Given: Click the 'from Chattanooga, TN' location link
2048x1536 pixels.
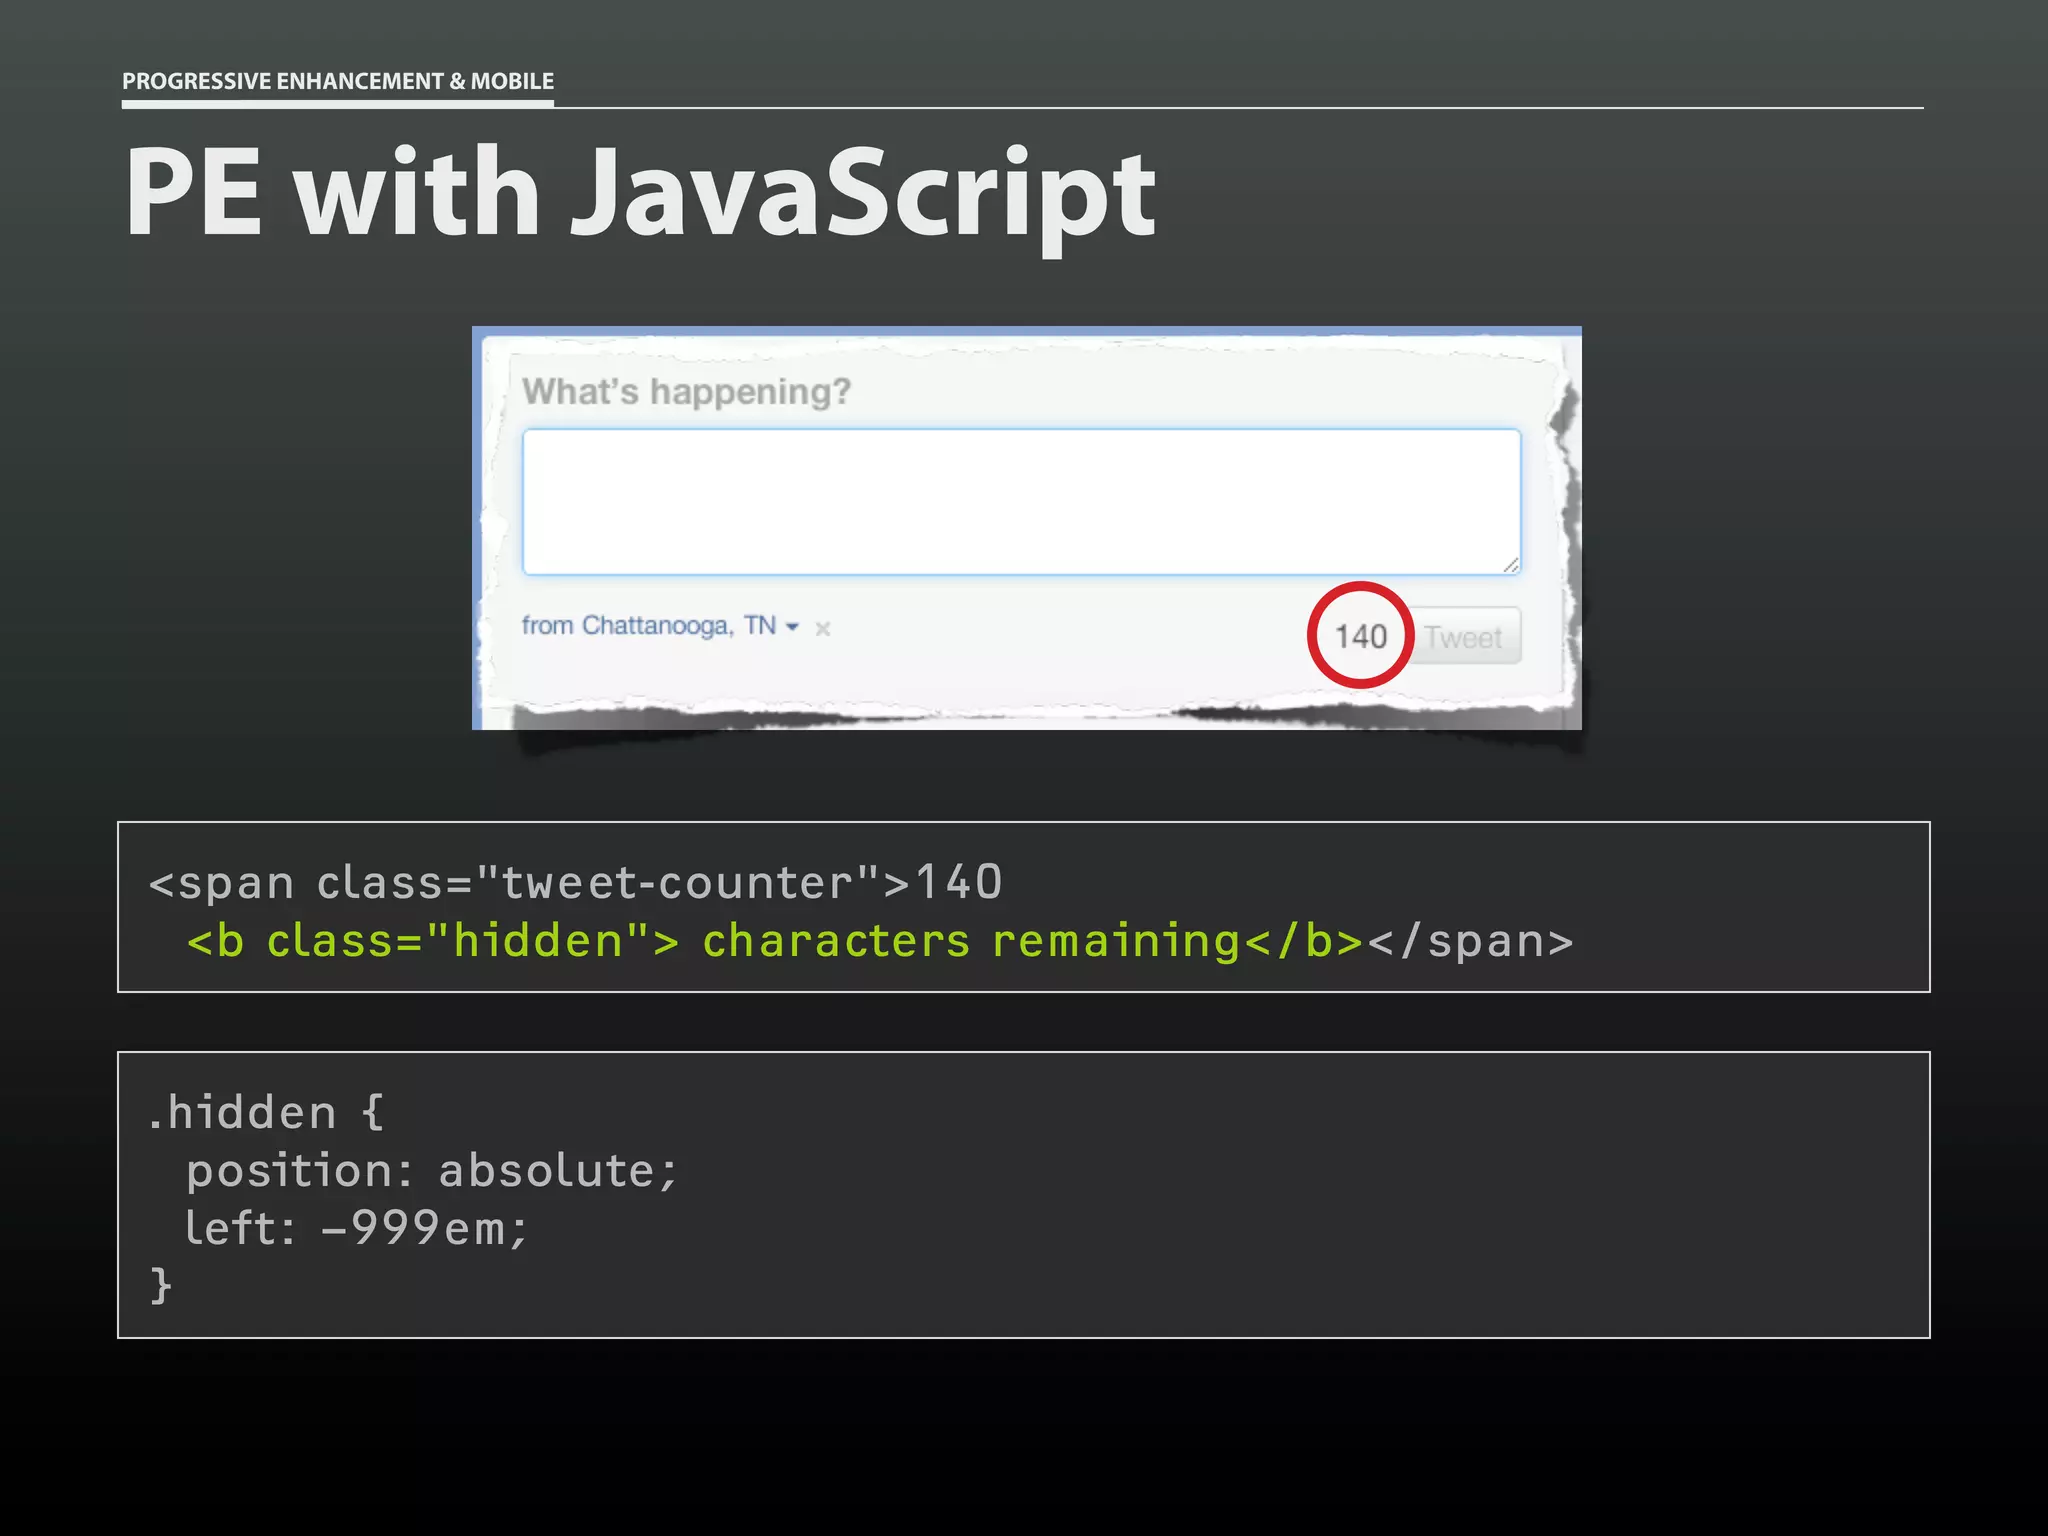Looking at the screenshot, I should (x=649, y=626).
